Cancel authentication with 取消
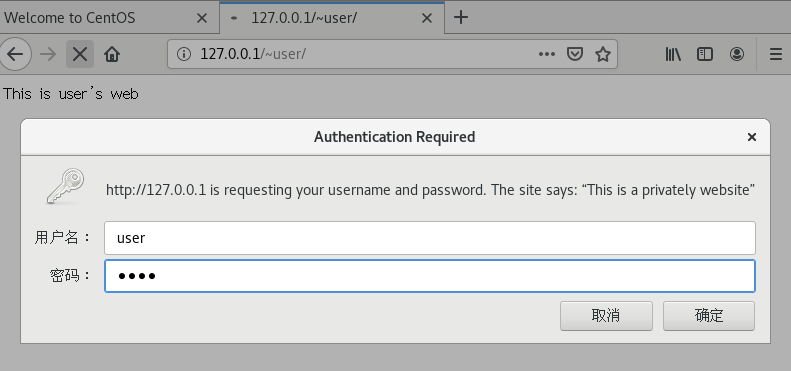The image size is (791, 371). point(606,316)
